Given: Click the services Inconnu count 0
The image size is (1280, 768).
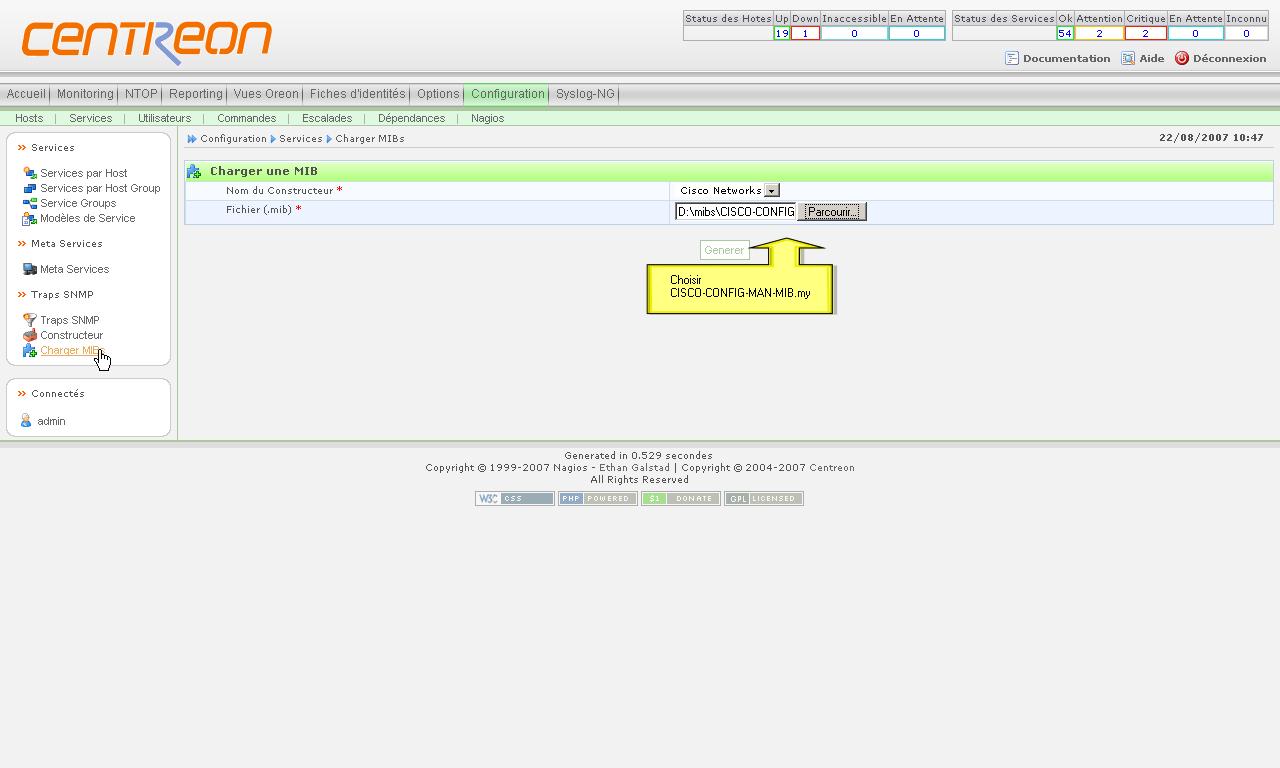Looking at the screenshot, I should click(x=1246, y=33).
